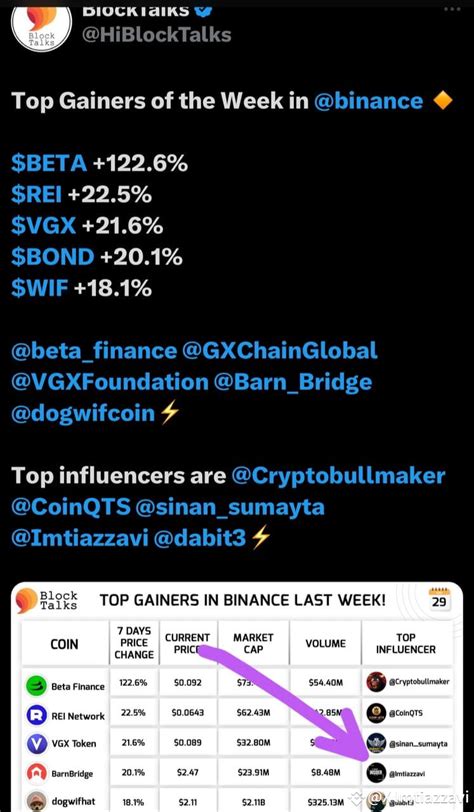The image size is (474, 812).
Task: Tap the $BETA cashtag
Action: point(49,164)
